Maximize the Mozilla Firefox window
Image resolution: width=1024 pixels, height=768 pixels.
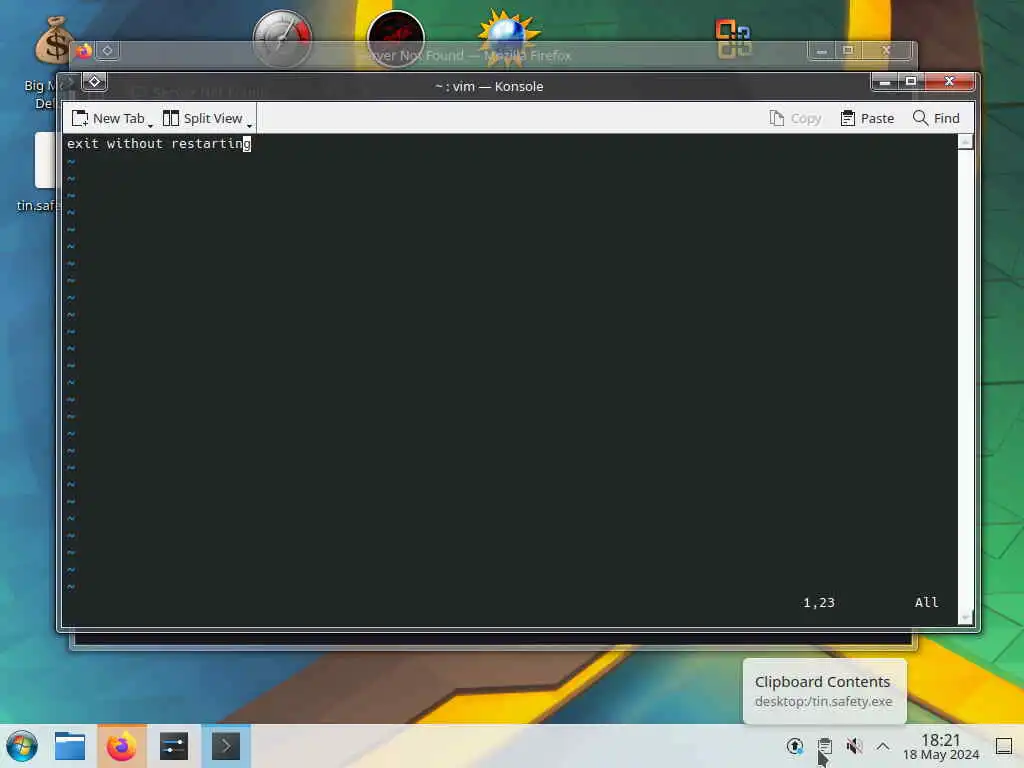(x=848, y=50)
